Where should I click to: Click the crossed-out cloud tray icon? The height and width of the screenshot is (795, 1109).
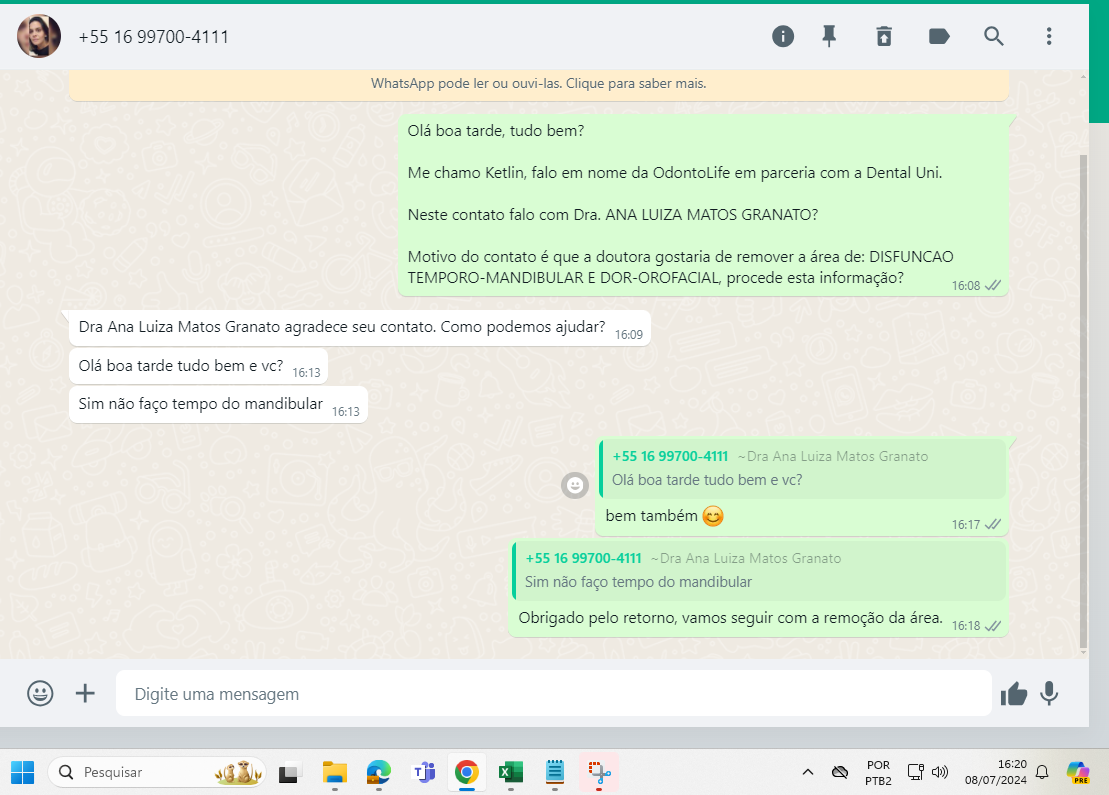point(840,772)
